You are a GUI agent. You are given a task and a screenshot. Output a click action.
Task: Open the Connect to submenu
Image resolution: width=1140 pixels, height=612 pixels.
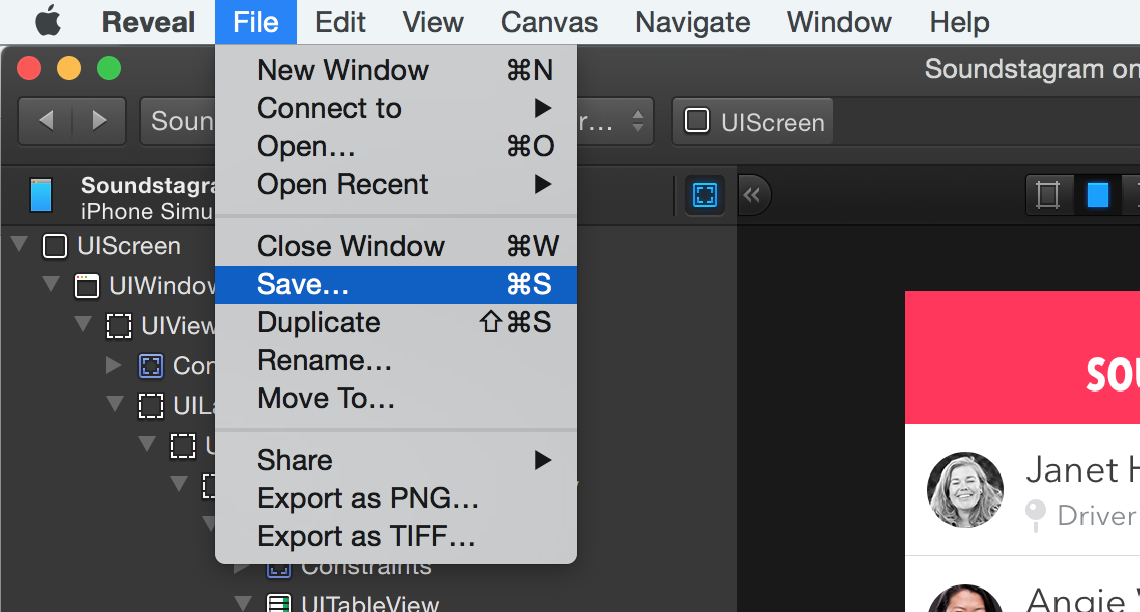[396, 108]
